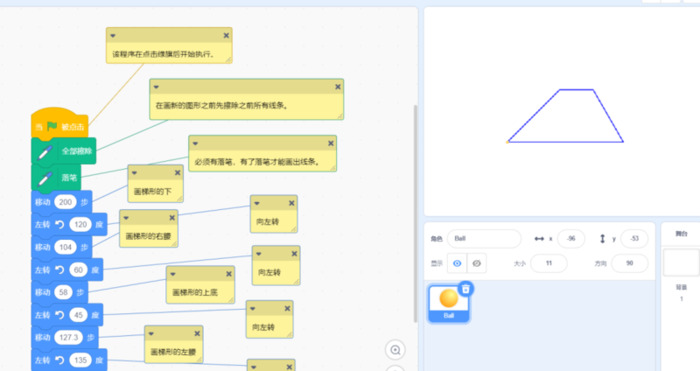Collapse the 向左转 comment linked to 左转 120
Viewport: 700px width, 371px height.
pos(257,203)
